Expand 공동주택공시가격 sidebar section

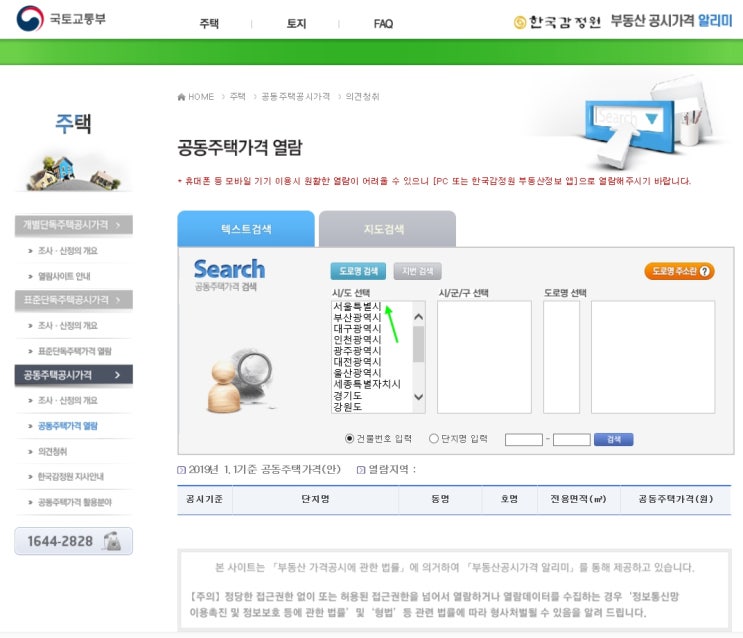click(73, 375)
